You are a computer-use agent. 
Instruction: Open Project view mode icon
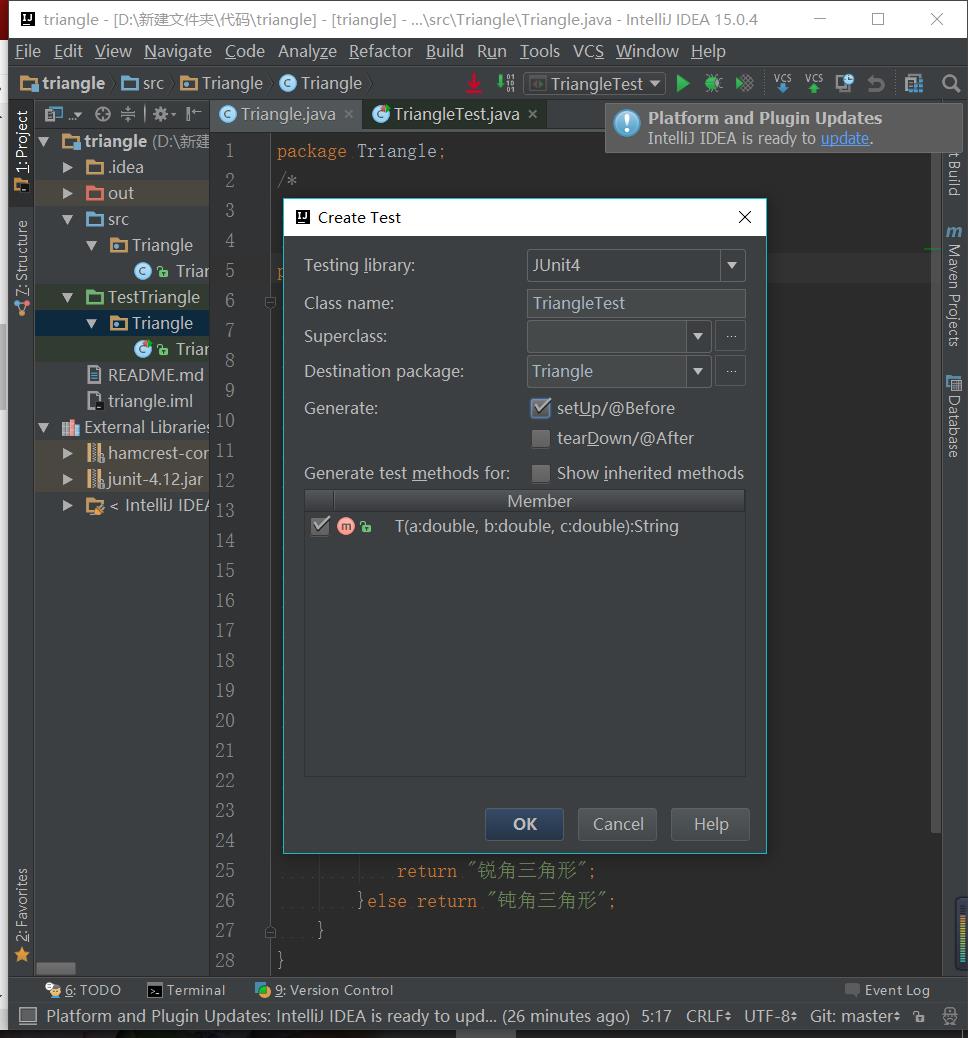(x=62, y=115)
